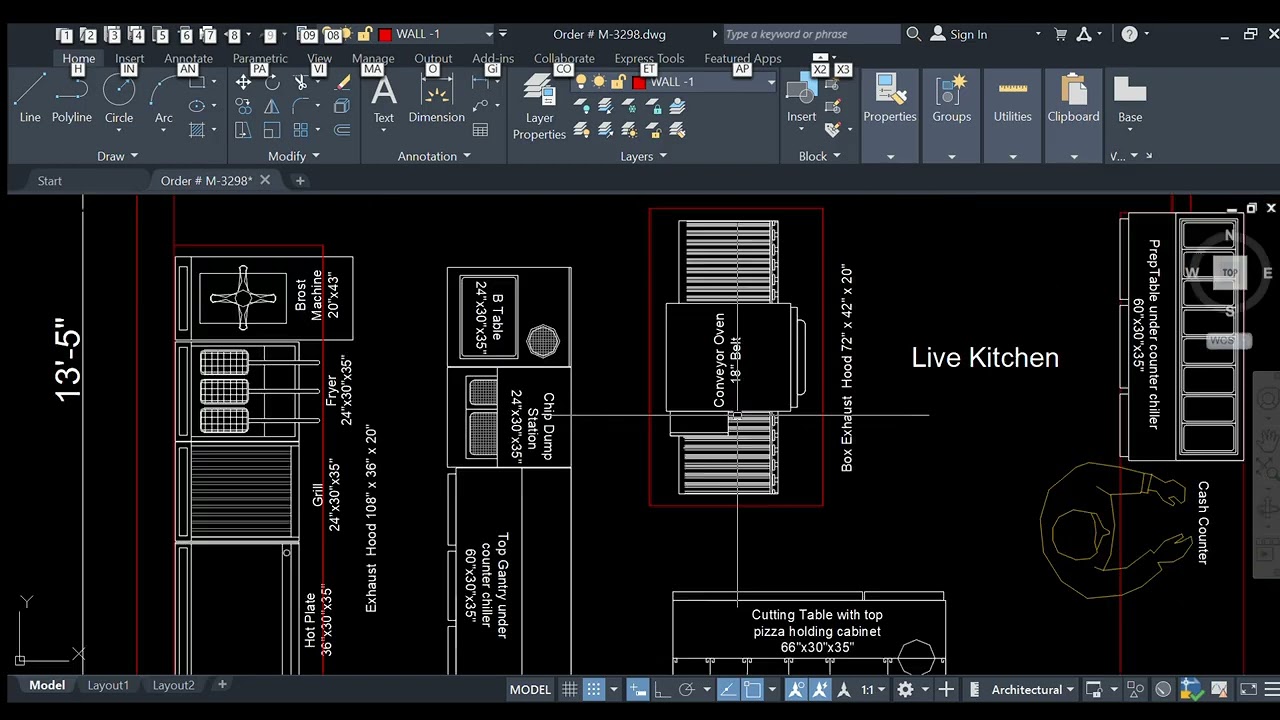Activate the Trim scissors tool

pyautogui.click(x=301, y=83)
